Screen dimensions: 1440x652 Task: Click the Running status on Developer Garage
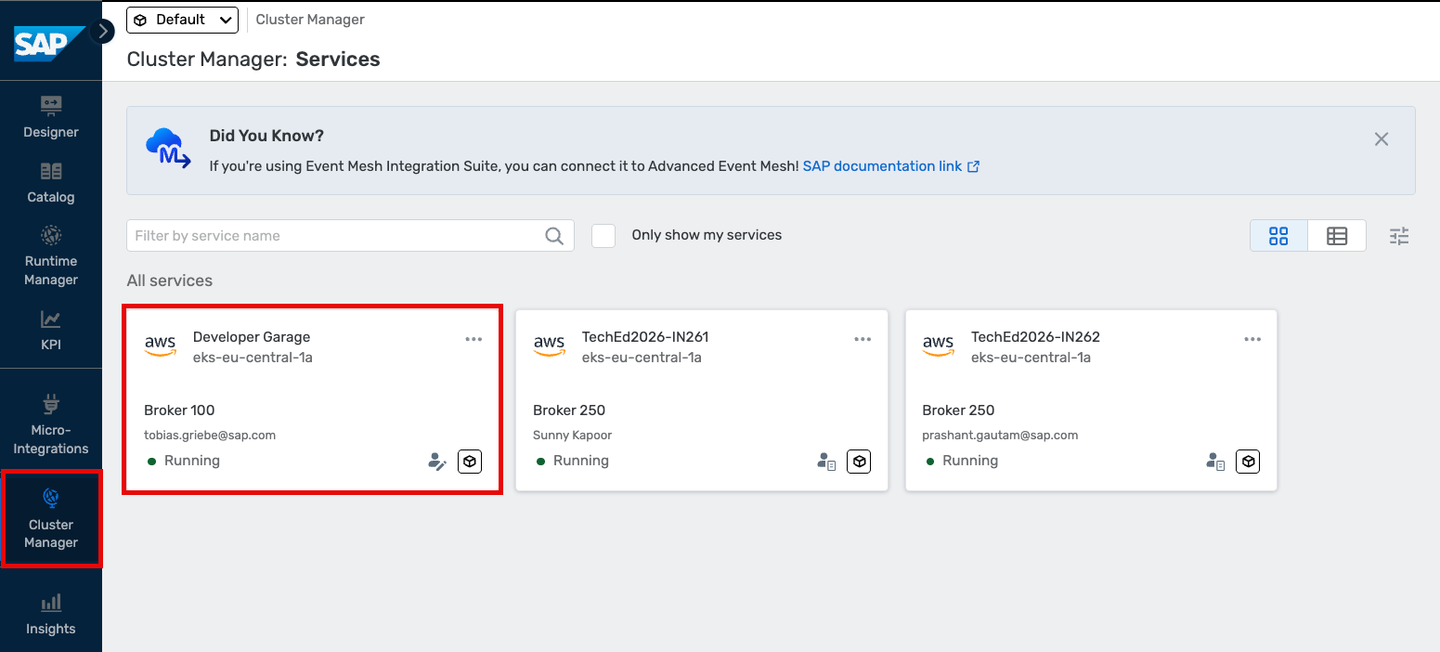click(x=183, y=461)
